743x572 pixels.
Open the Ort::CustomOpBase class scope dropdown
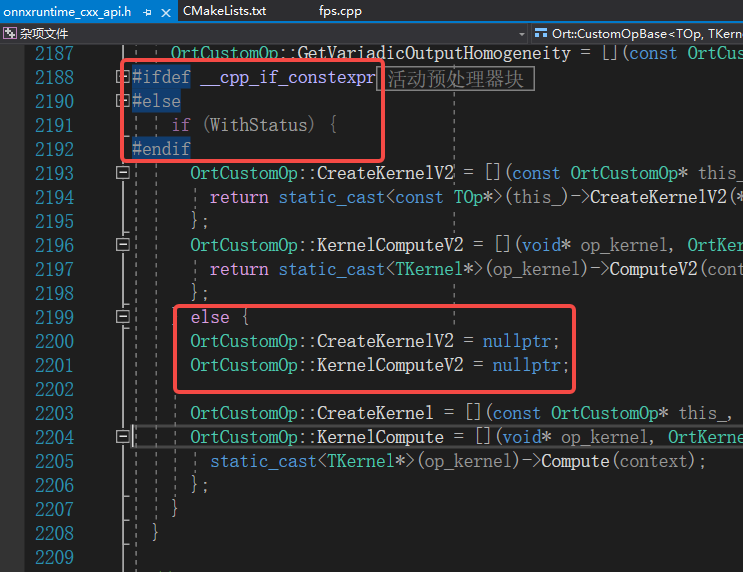point(638,33)
